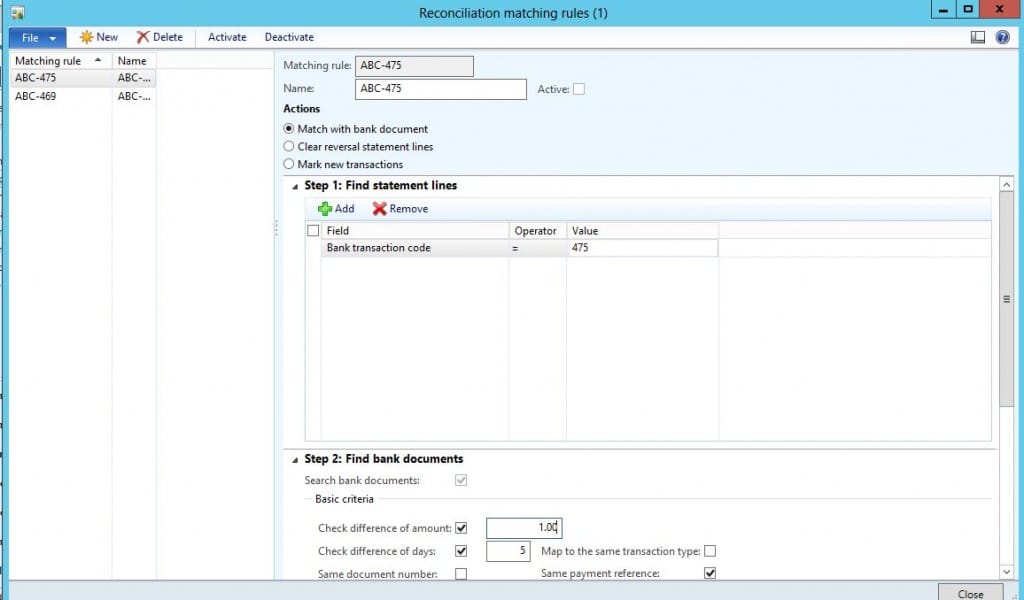
Task: Enable the Active checkbox
Action: pos(581,89)
